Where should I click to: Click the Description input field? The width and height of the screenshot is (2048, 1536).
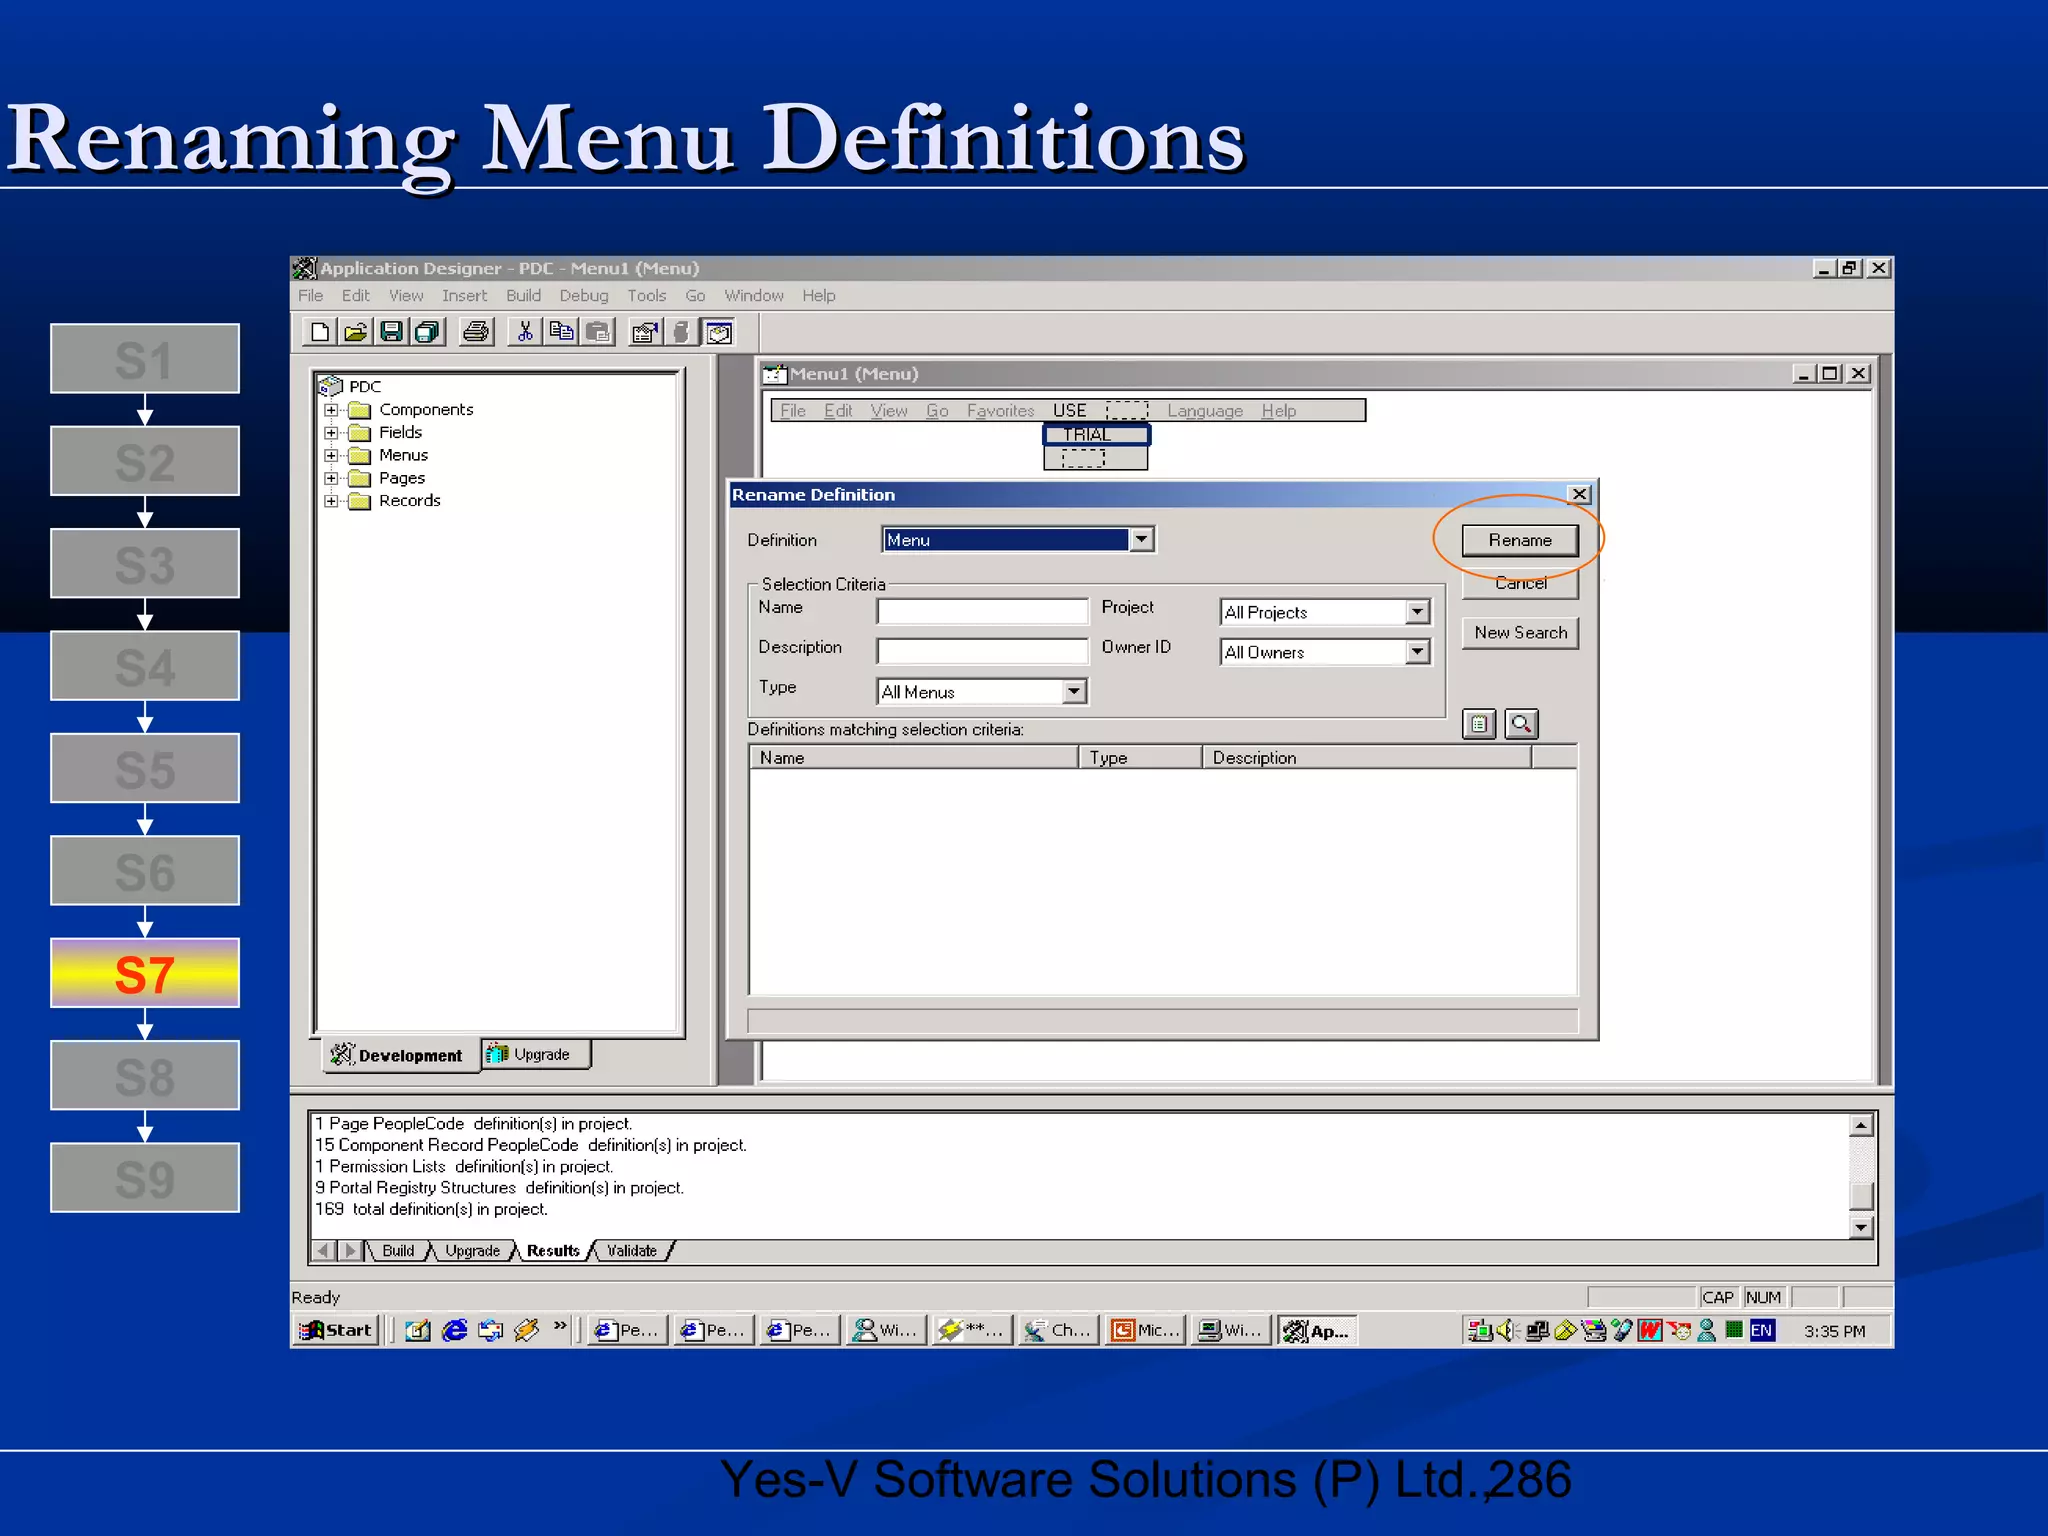coord(982,651)
